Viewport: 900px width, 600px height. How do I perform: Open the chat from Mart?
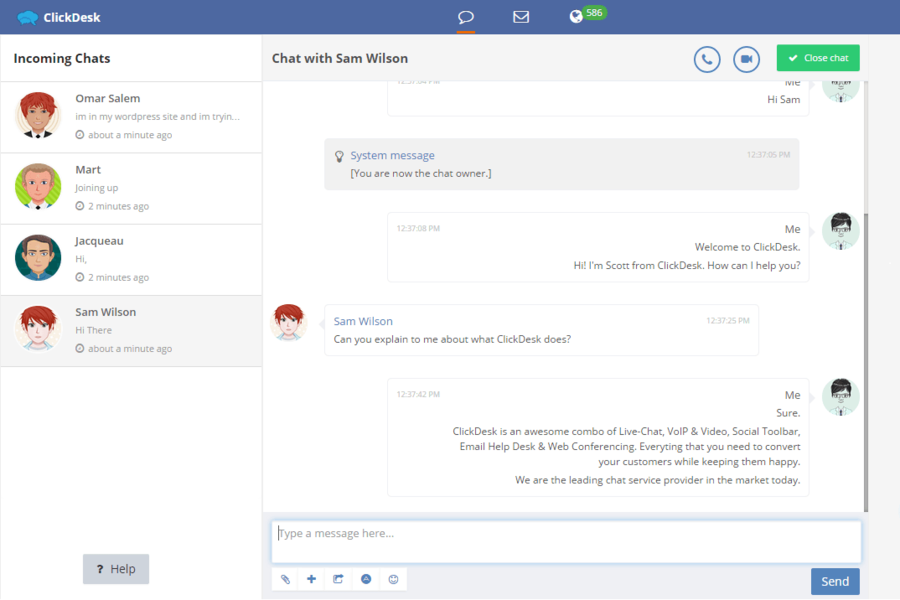(130, 187)
